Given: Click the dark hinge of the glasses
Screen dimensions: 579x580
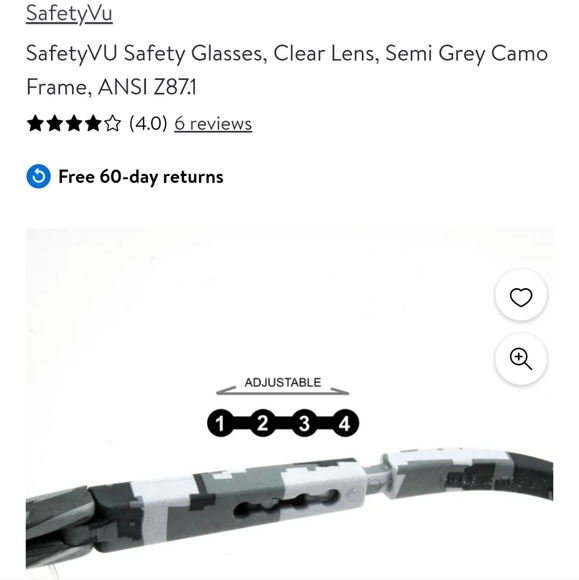Looking at the screenshot, I should click(x=80, y=534).
